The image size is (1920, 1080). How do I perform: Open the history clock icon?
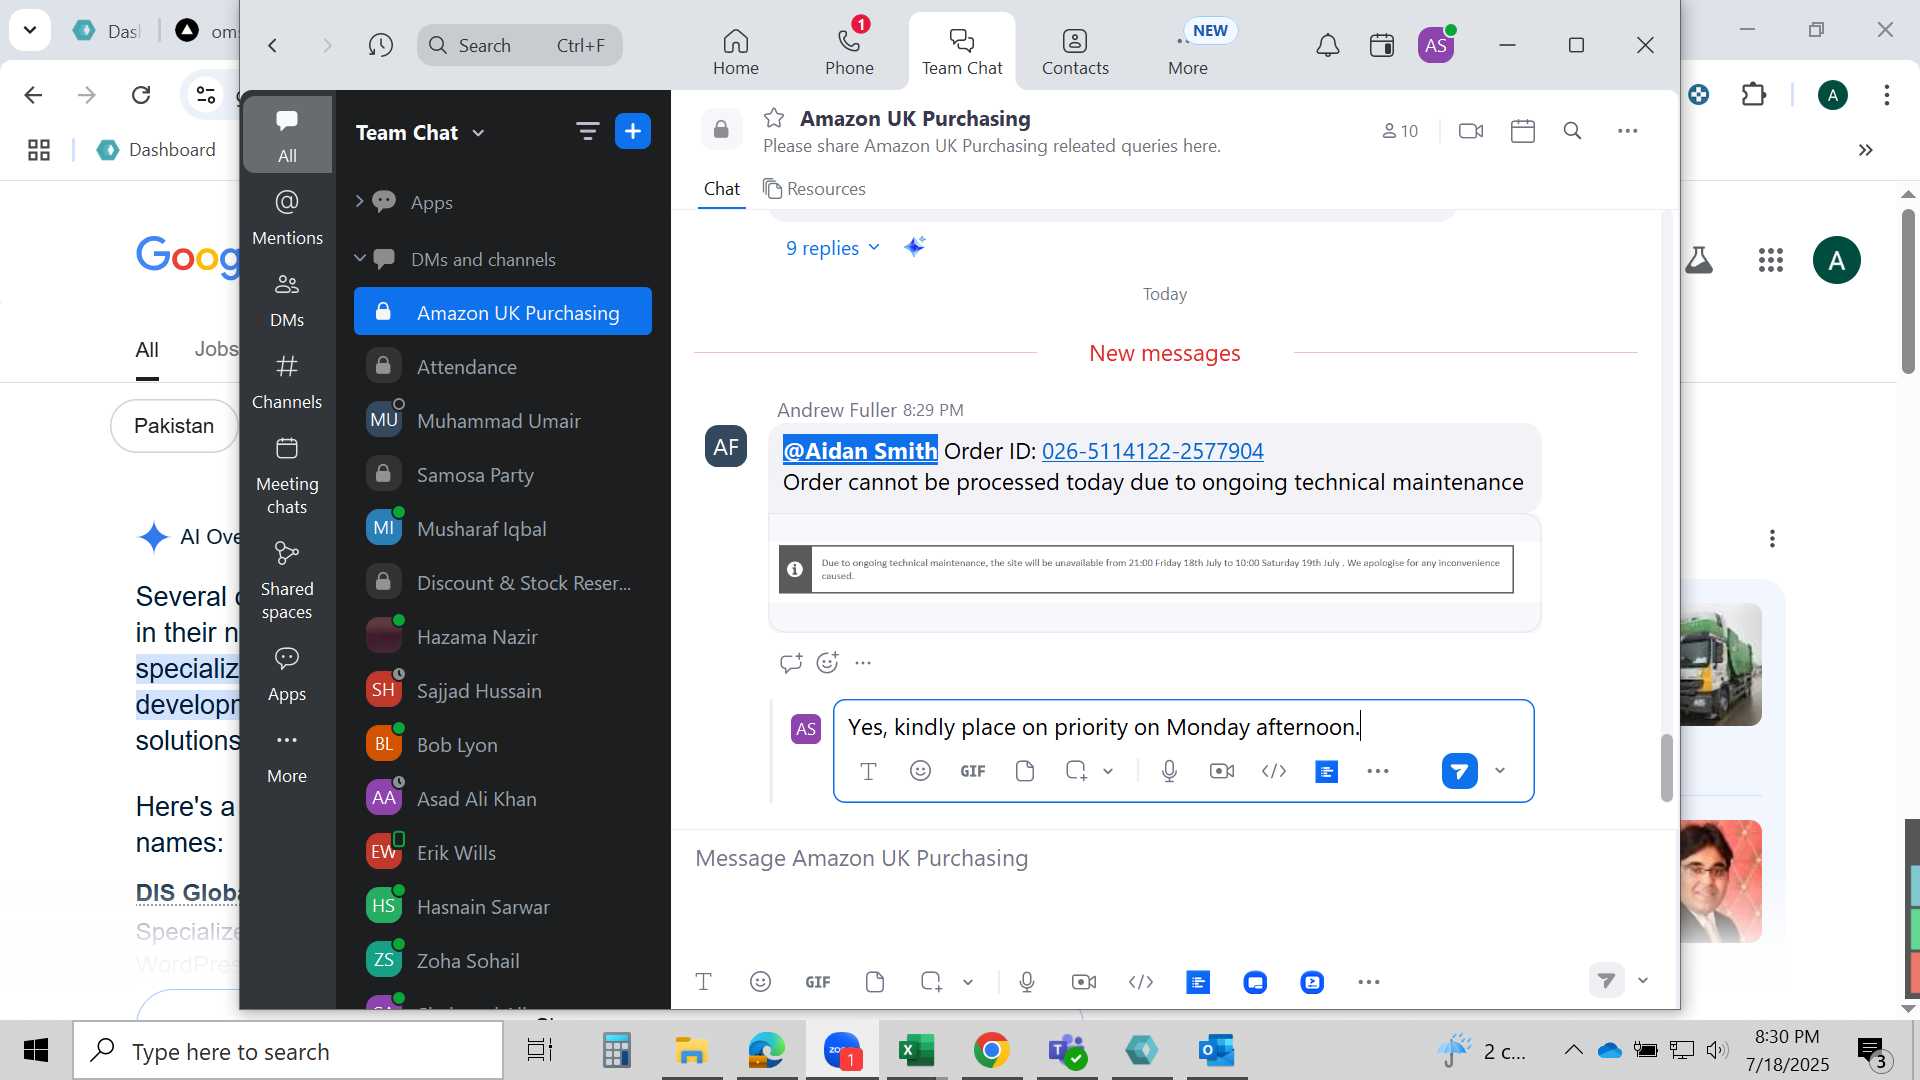coord(380,45)
